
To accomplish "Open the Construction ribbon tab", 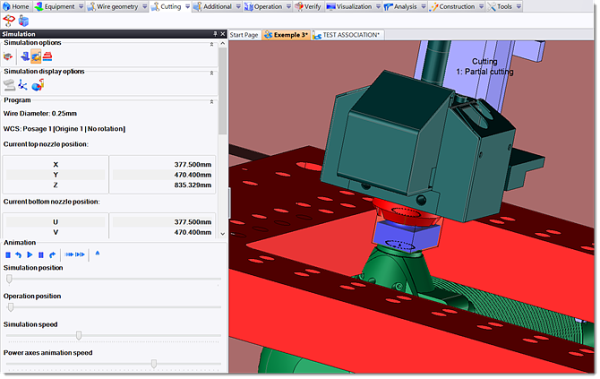I will (453, 7).
